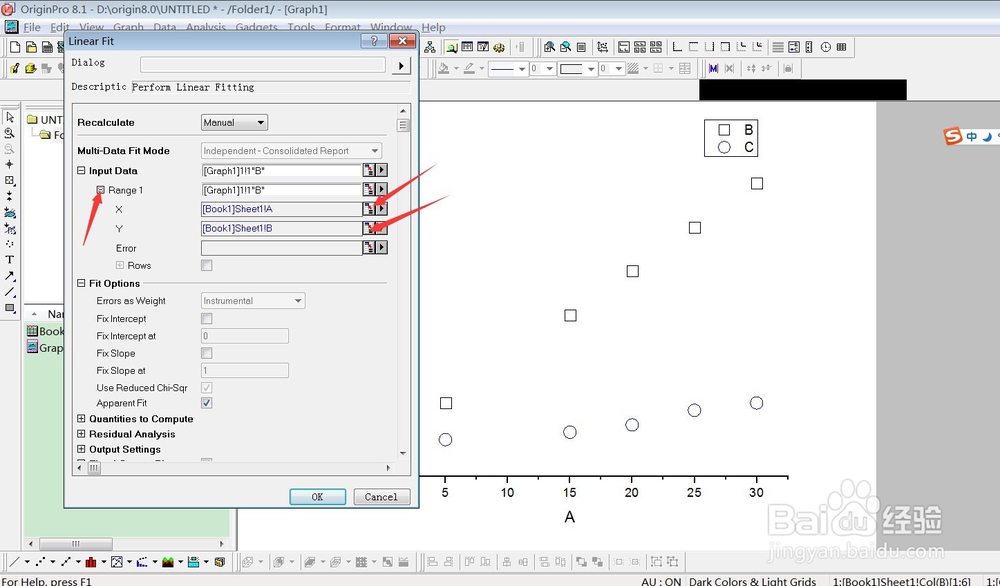The height and width of the screenshot is (586, 1000).
Task: Enable the Fix Intercept checkbox
Action: [207, 318]
